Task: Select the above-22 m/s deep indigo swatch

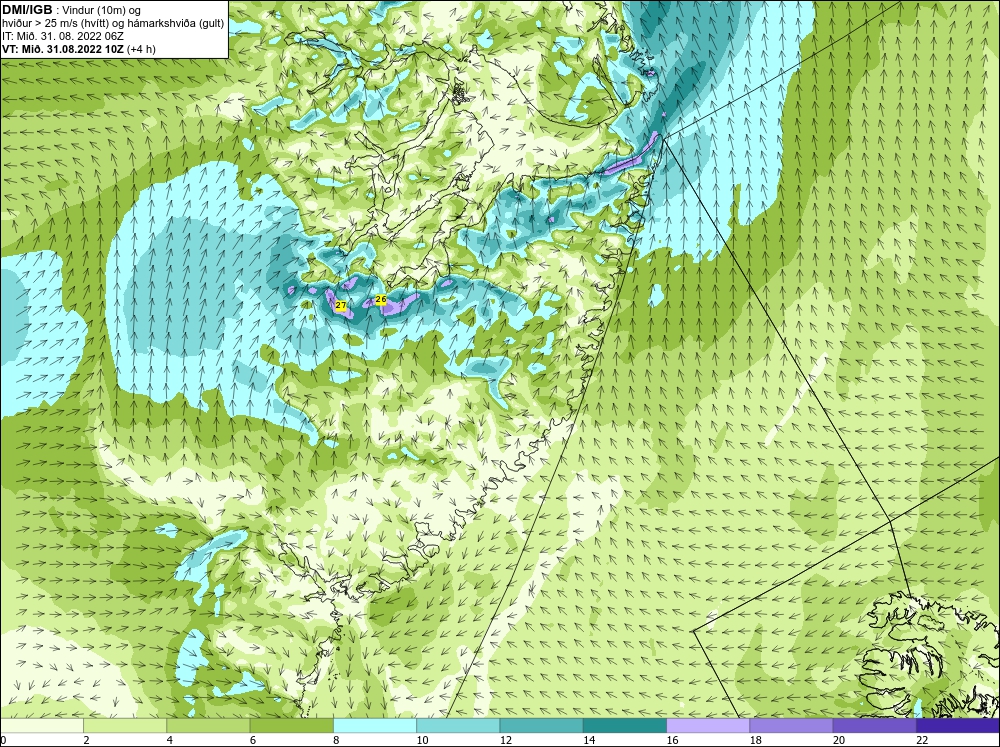Action: click(958, 725)
